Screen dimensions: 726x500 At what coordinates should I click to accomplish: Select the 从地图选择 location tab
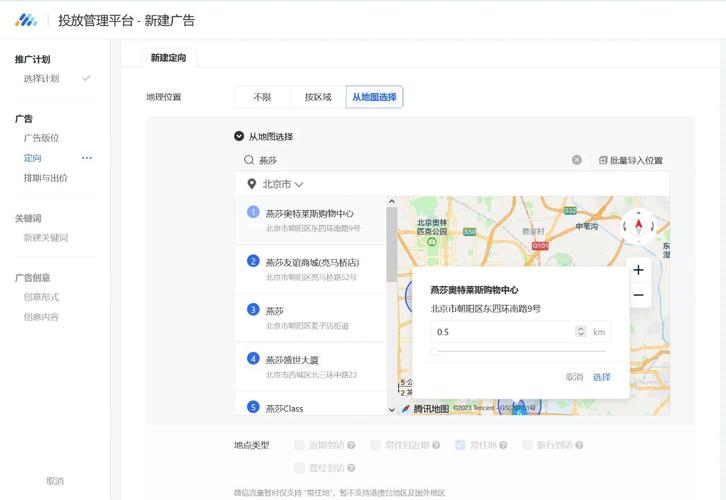tap(374, 97)
